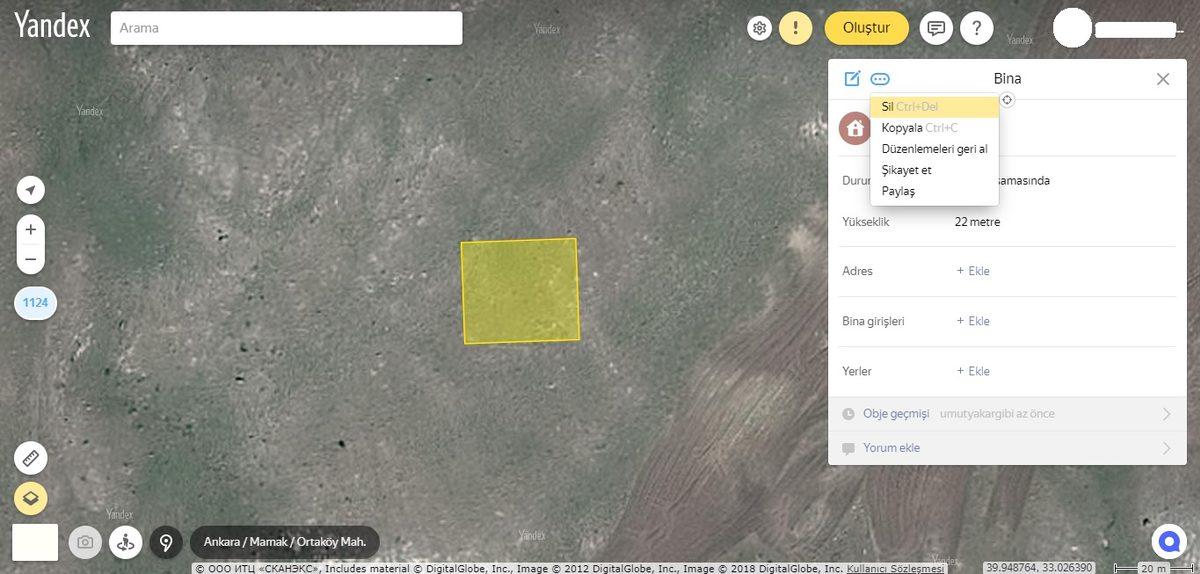Open the chat messages icon
Viewport: 1200px width, 574px height.
[x=936, y=28]
